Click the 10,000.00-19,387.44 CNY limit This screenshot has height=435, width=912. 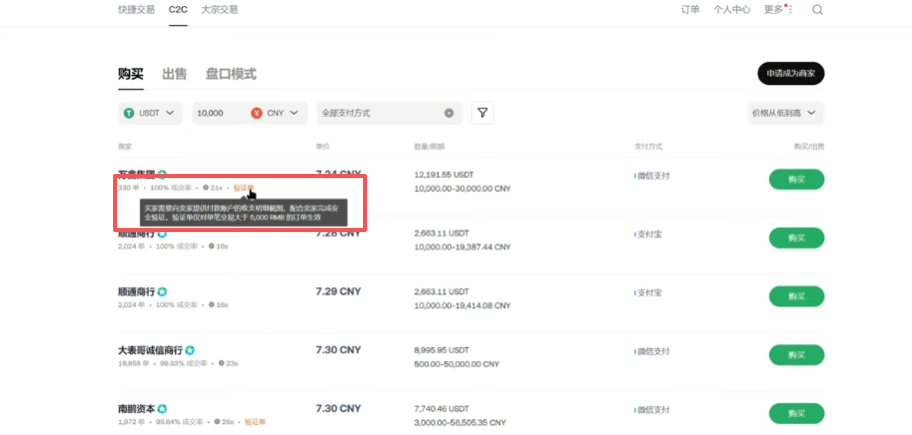pyautogui.click(x=462, y=247)
